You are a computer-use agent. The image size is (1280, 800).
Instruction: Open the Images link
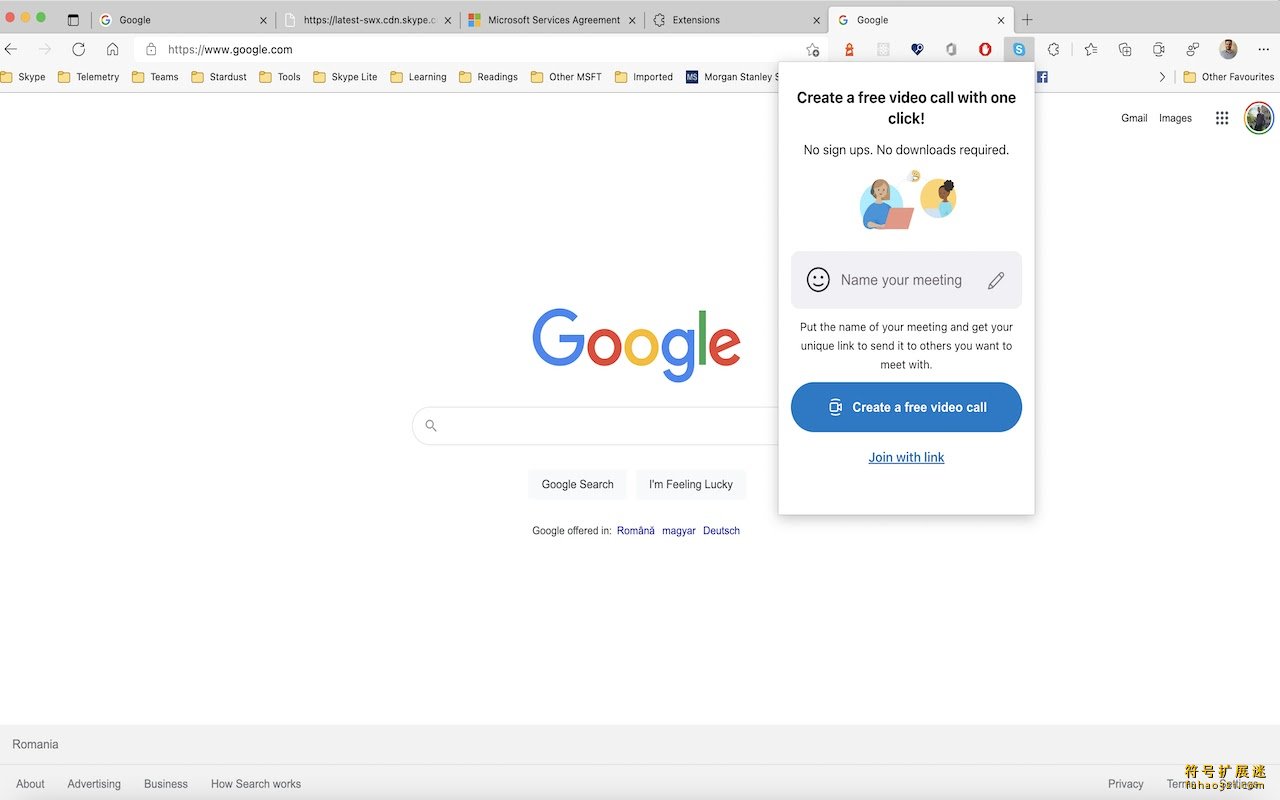coord(1175,118)
